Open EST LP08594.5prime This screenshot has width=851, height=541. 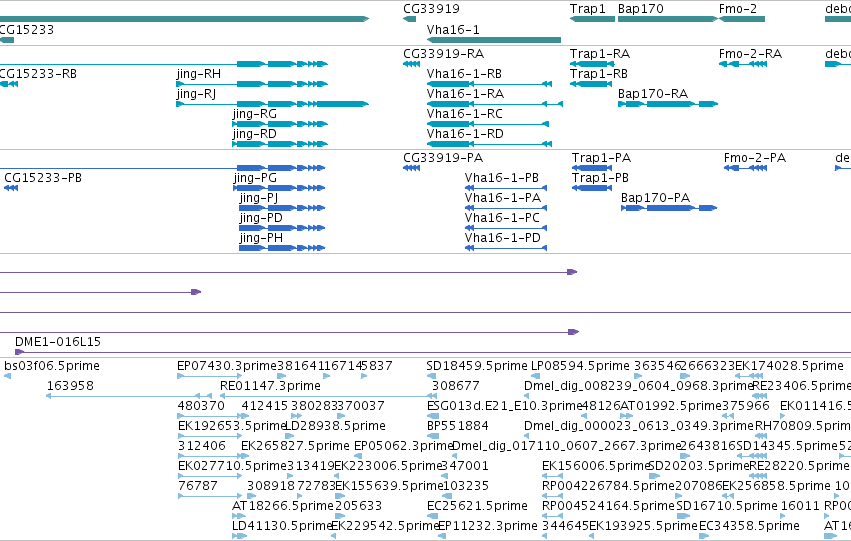[x=536, y=375]
